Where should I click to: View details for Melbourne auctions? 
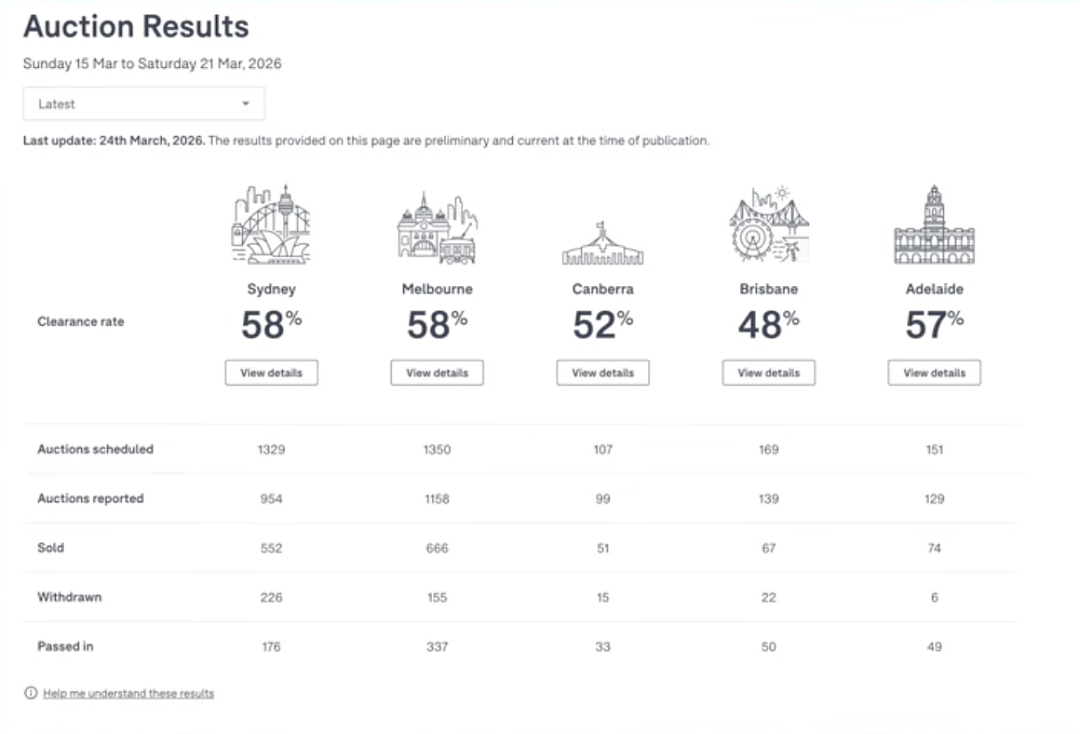pos(437,373)
